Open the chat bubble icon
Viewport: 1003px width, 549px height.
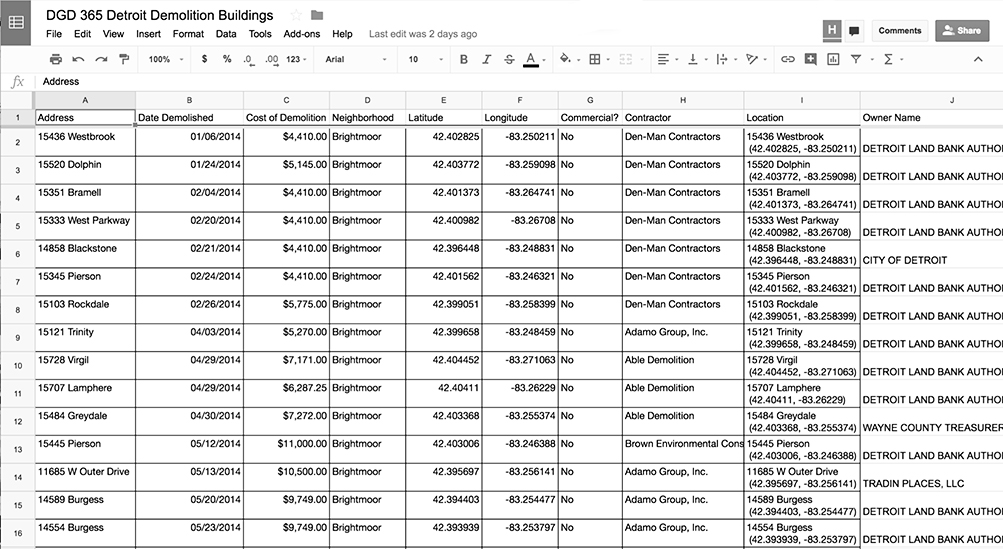(x=854, y=31)
